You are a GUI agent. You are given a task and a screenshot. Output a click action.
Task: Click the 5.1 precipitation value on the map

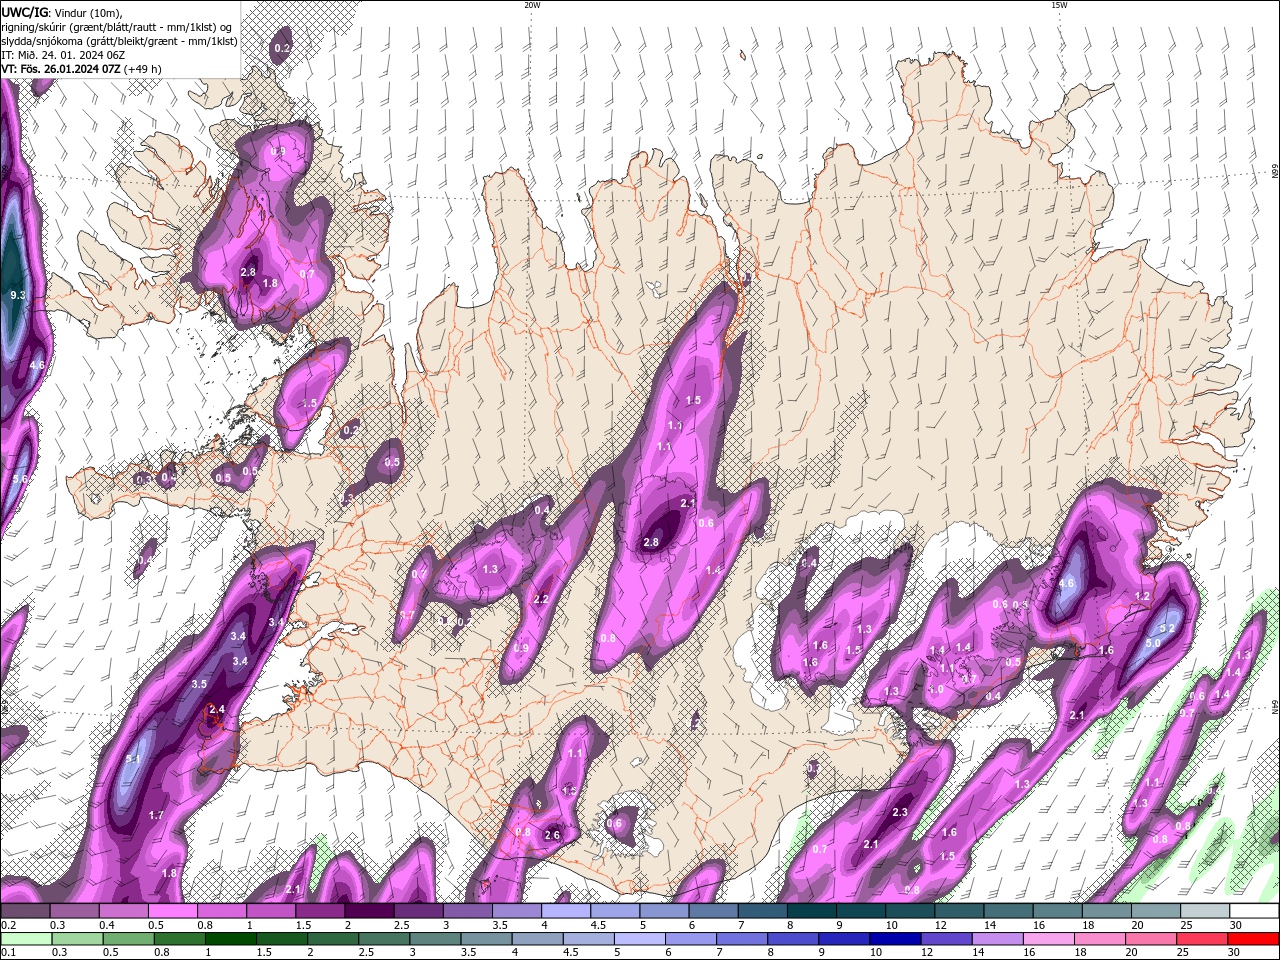tap(133, 760)
